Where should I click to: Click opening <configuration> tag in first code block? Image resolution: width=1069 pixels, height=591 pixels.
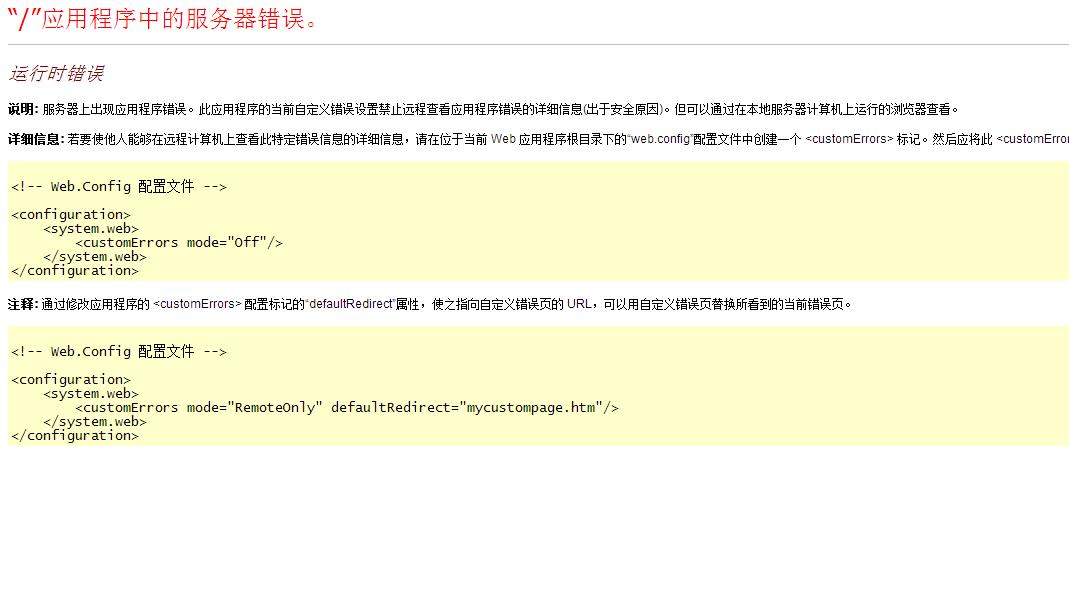(x=71, y=215)
